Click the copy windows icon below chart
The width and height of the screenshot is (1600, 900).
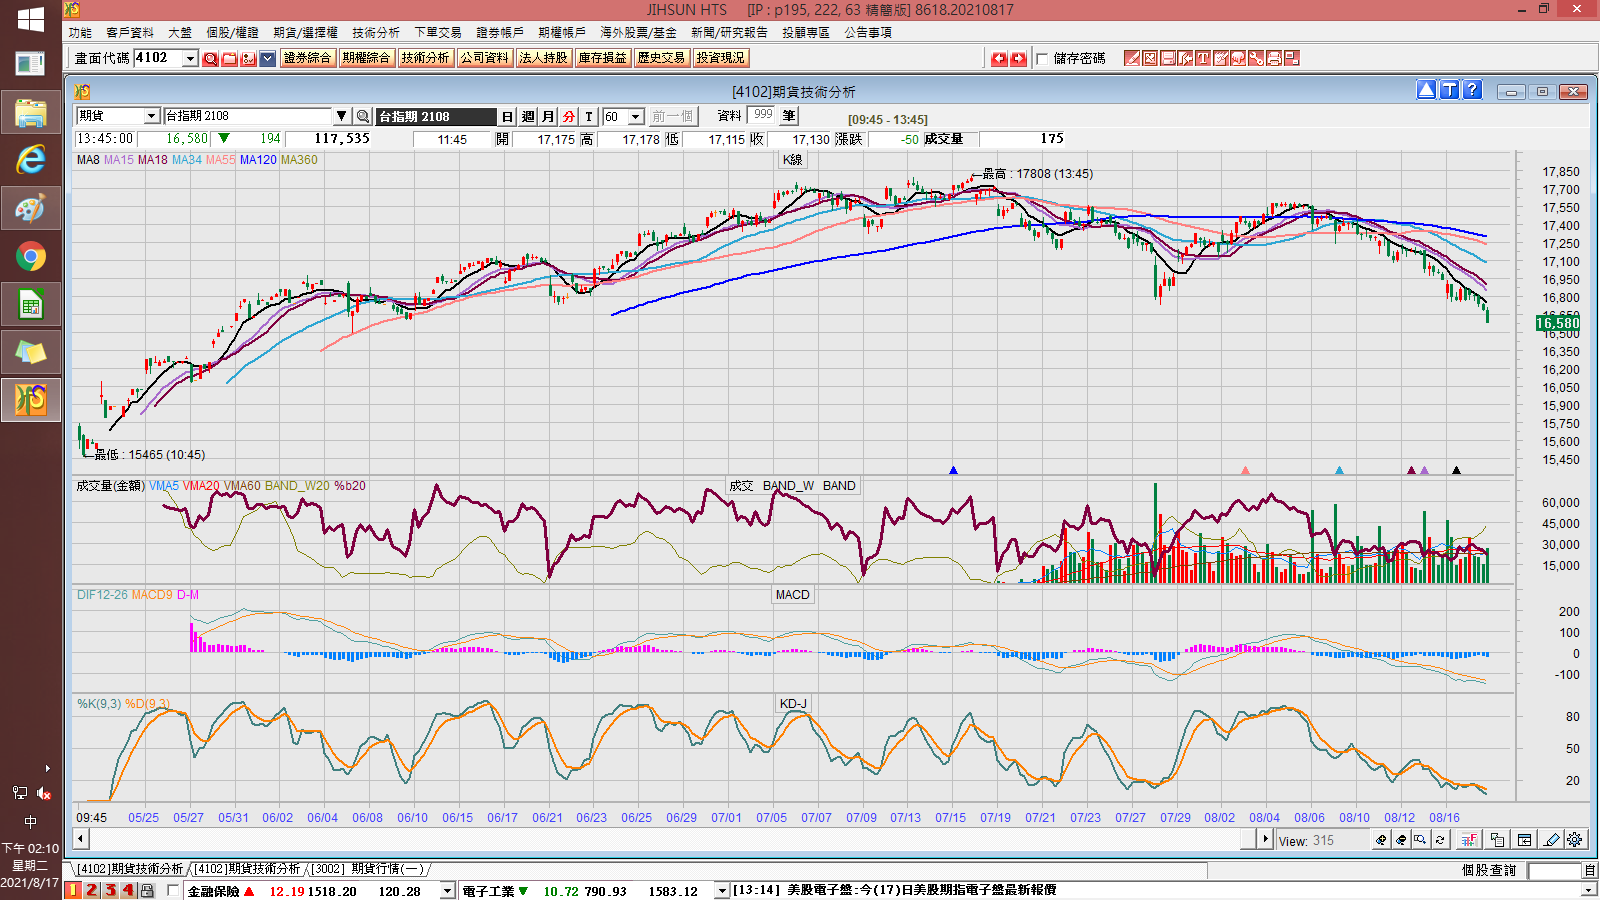[x=1497, y=840]
